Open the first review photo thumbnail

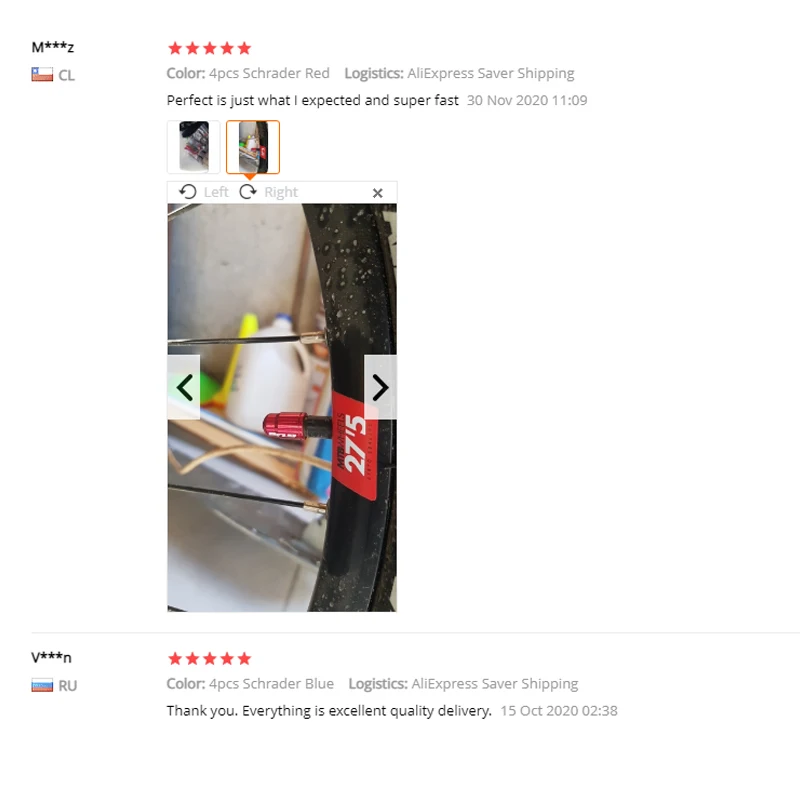(x=193, y=147)
